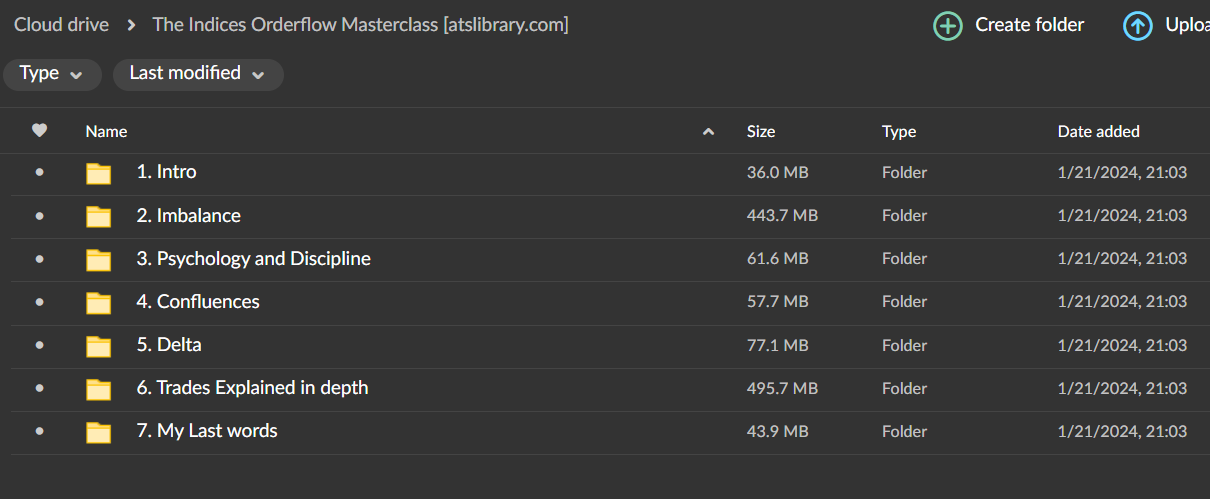Click the heart favorites column header icon
1210x499 pixels.
[x=40, y=130]
